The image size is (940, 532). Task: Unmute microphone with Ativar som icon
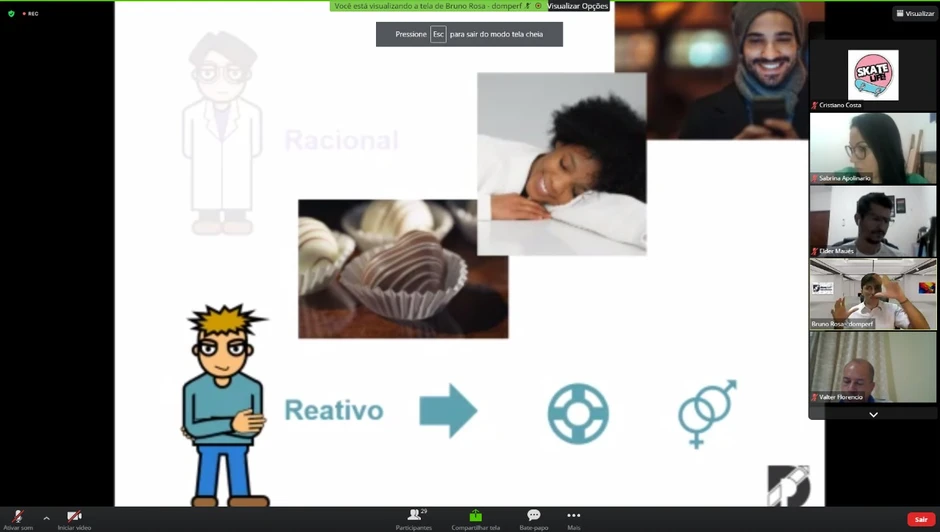(x=17, y=517)
